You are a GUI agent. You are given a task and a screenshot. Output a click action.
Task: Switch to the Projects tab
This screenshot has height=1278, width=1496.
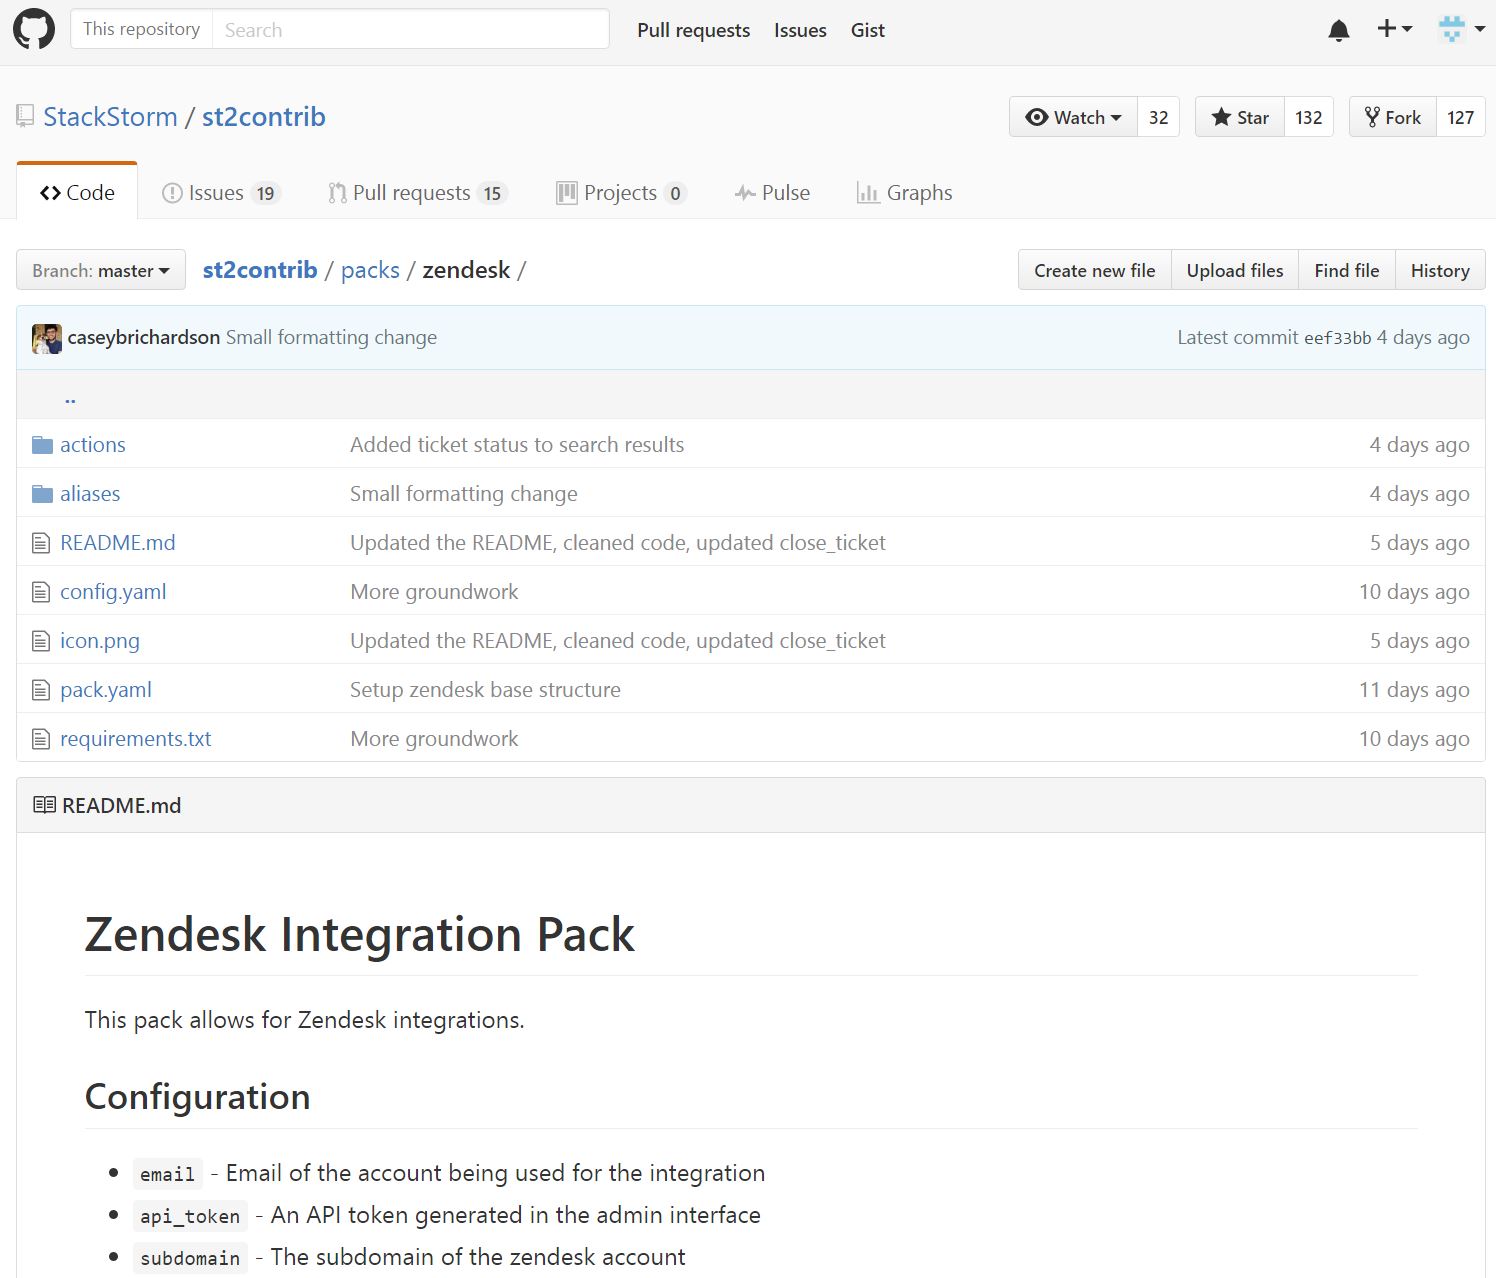point(621,192)
